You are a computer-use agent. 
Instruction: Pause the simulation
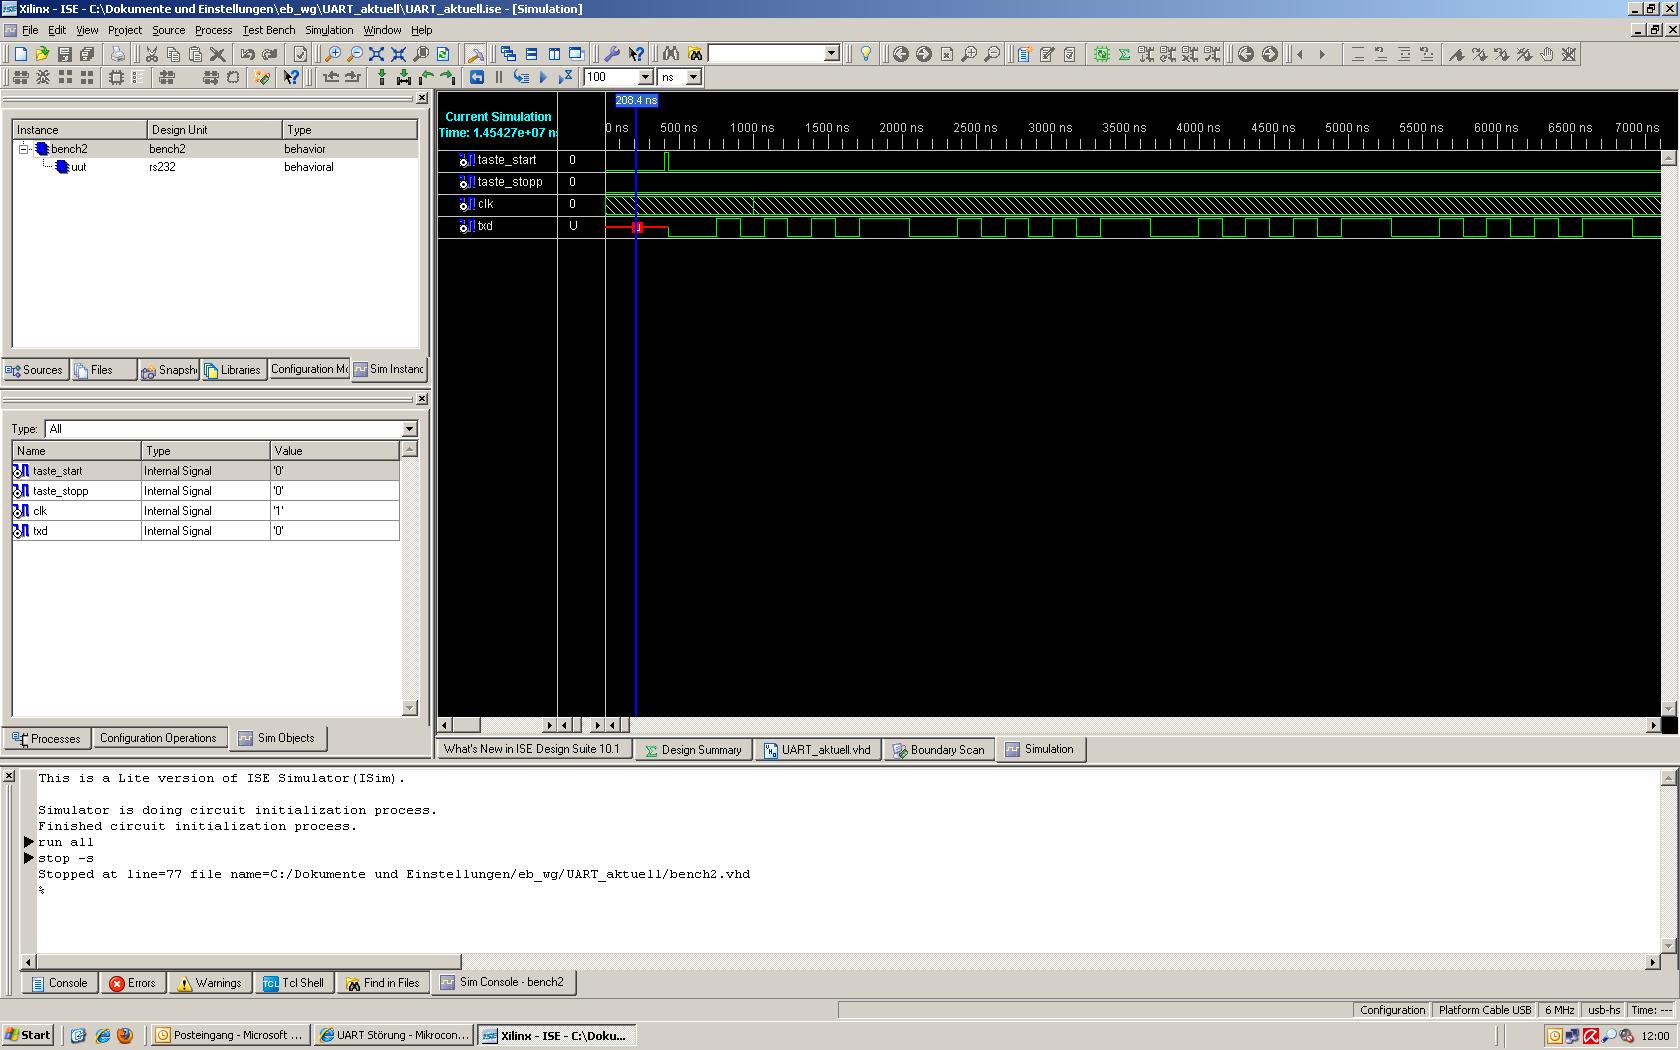coord(499,77)
